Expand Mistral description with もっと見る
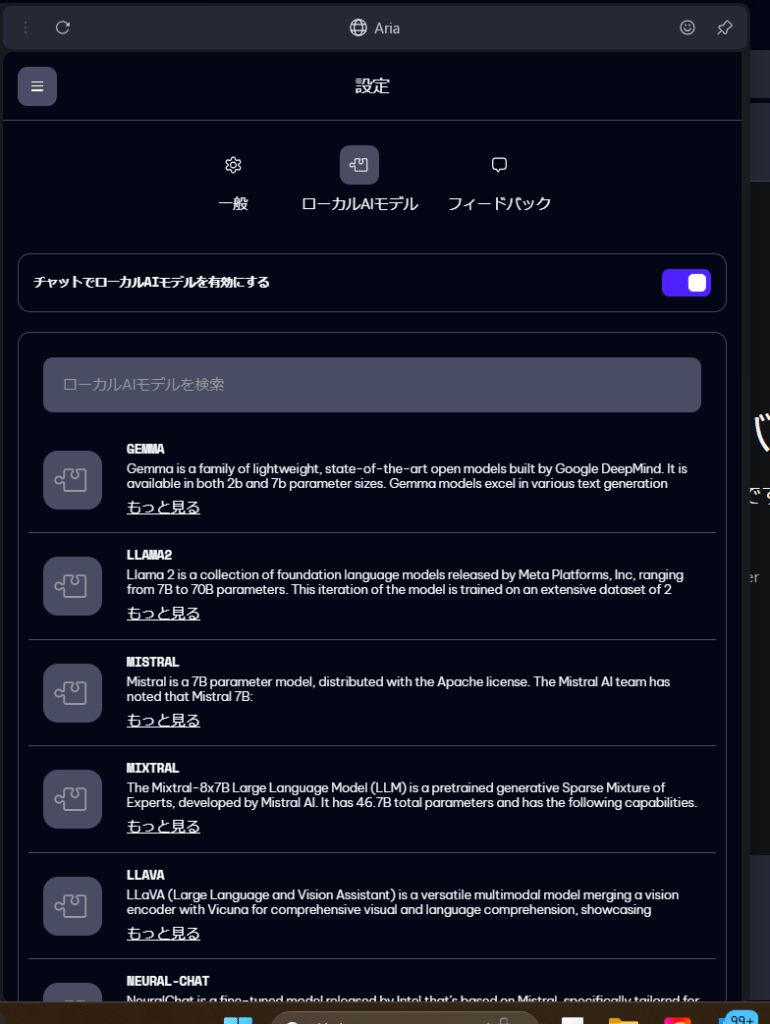 tap(163, 720)
